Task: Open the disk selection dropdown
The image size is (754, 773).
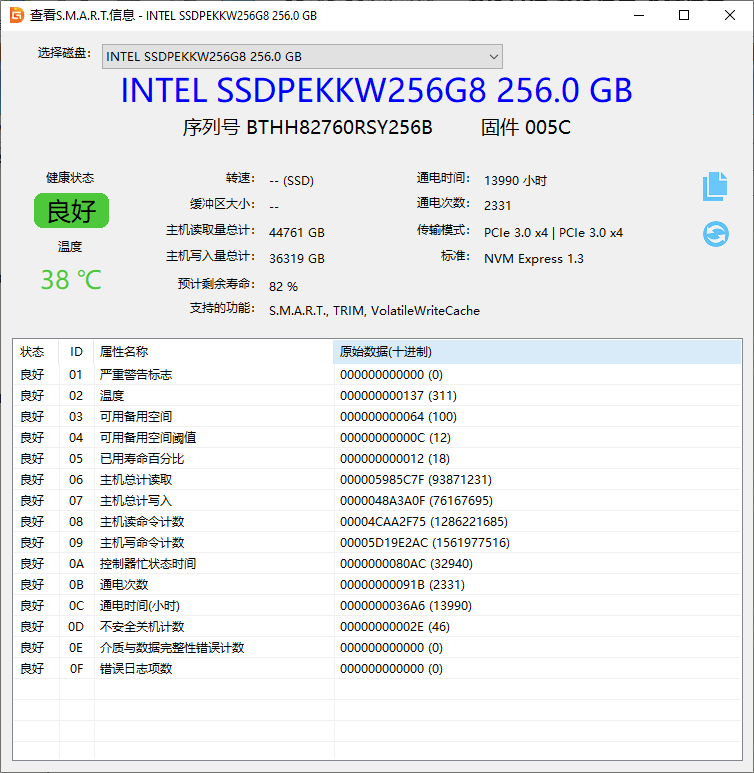Action: (302, 57)
